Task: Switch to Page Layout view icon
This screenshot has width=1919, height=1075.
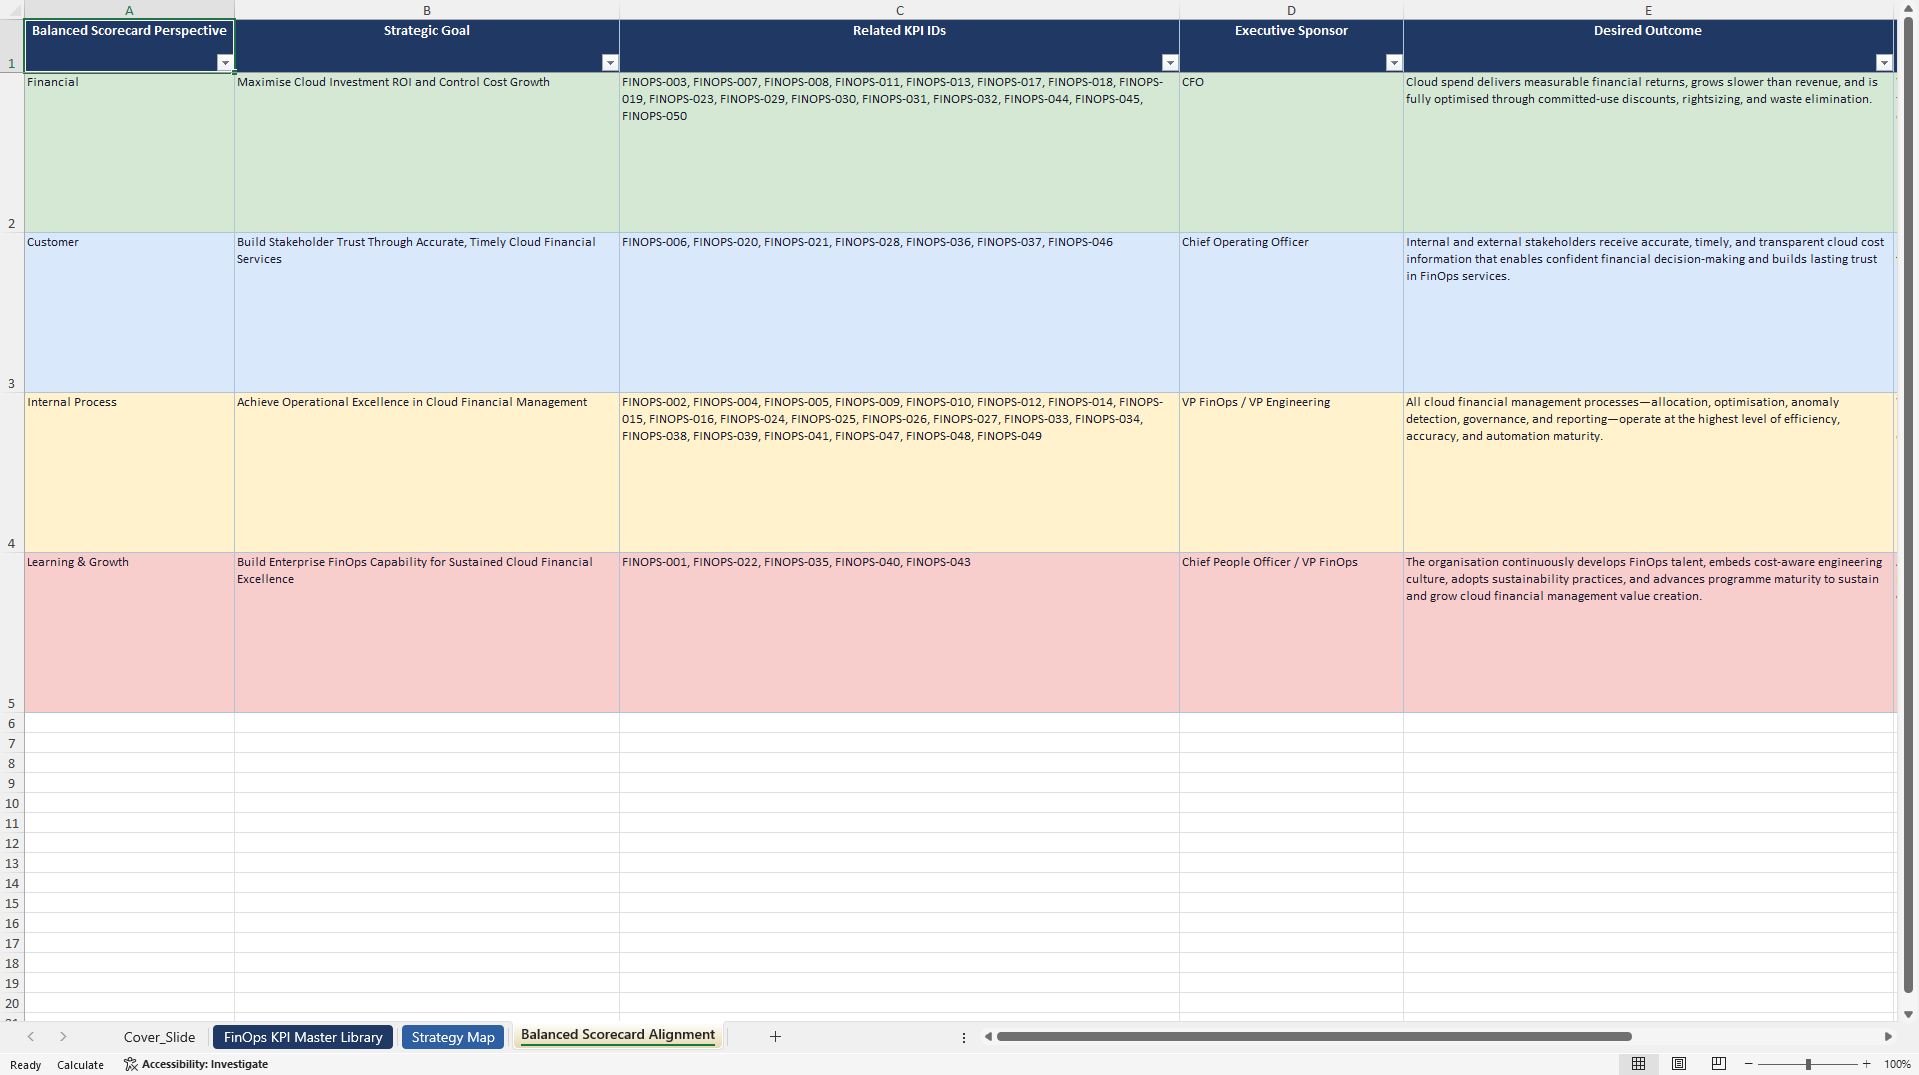Action: pyautogui.click(x=1679, y=1064)
